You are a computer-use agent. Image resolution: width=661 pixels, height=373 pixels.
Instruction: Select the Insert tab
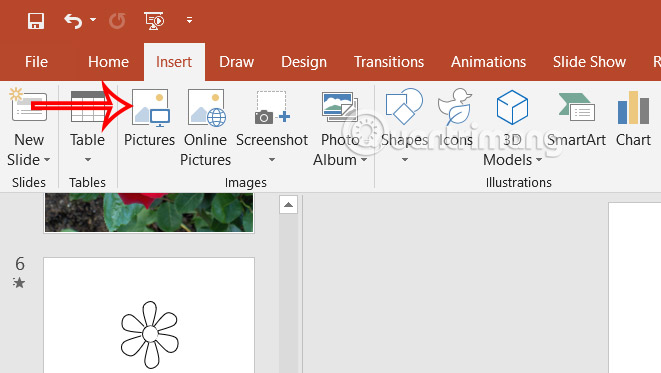[x=174, y=62]
